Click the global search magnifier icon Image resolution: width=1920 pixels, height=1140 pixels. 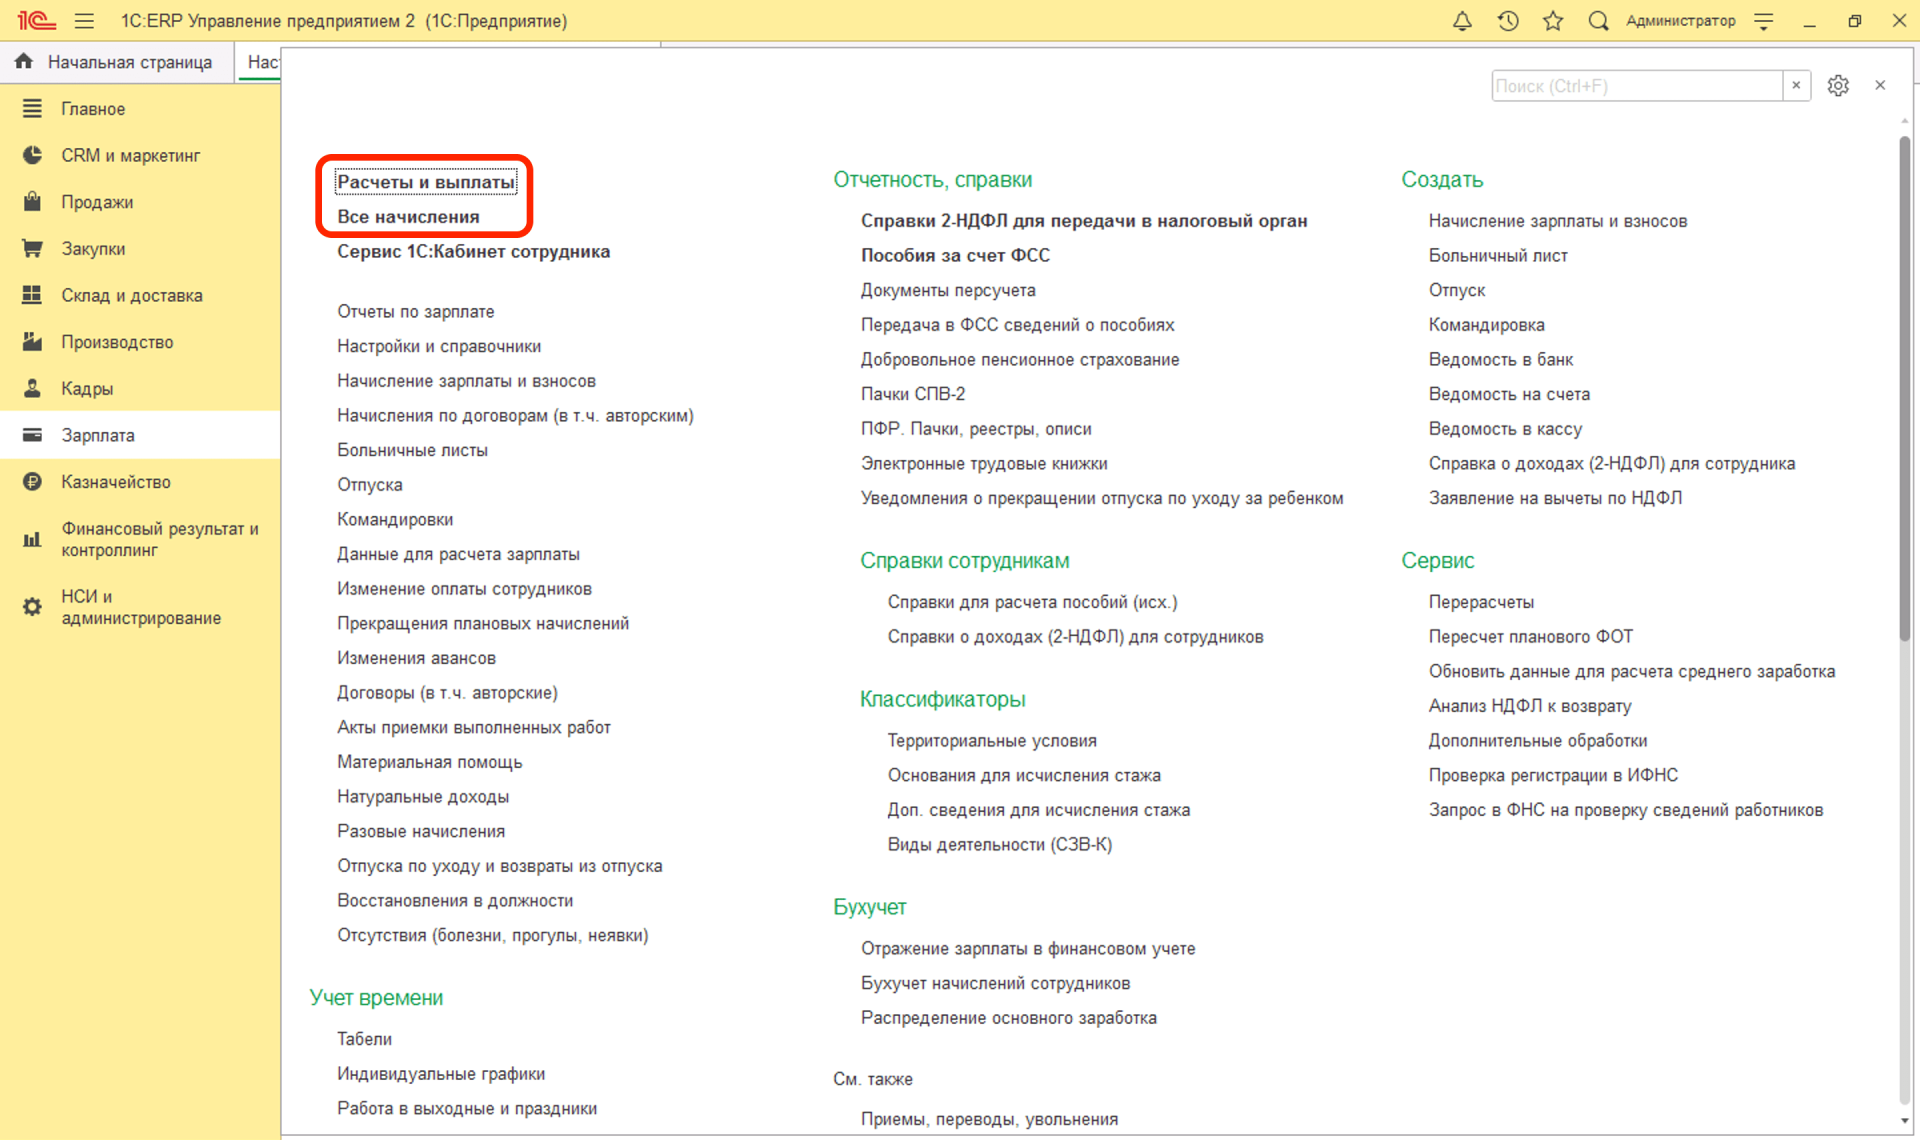(x=1598, y=21)
